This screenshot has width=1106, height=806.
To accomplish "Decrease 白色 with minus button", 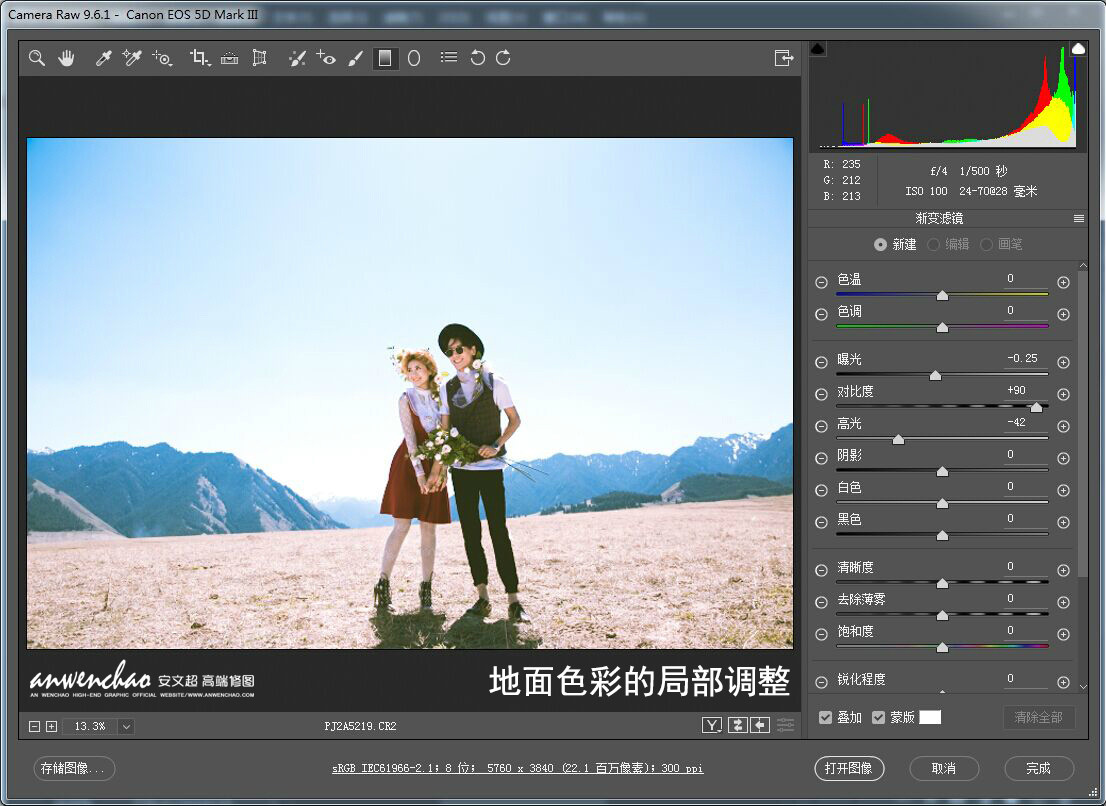I will [821, 490].
